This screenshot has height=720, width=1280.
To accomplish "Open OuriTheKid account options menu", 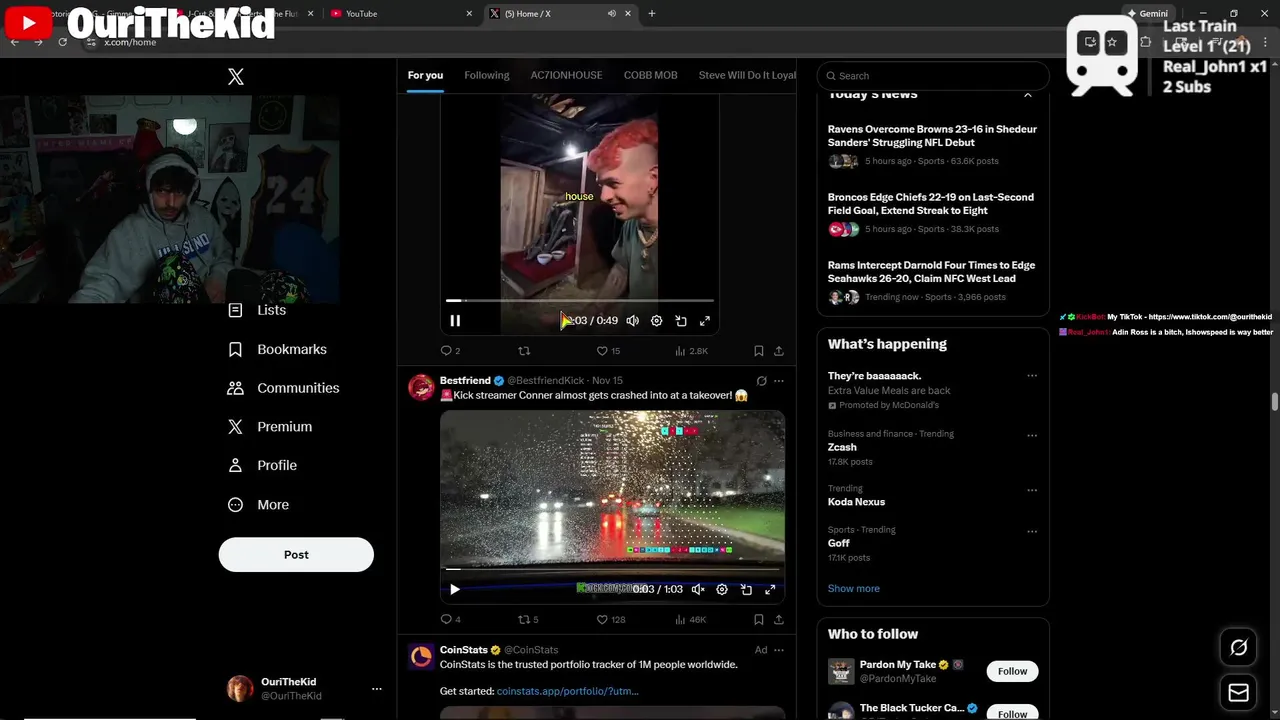I will tap(377, 689).
